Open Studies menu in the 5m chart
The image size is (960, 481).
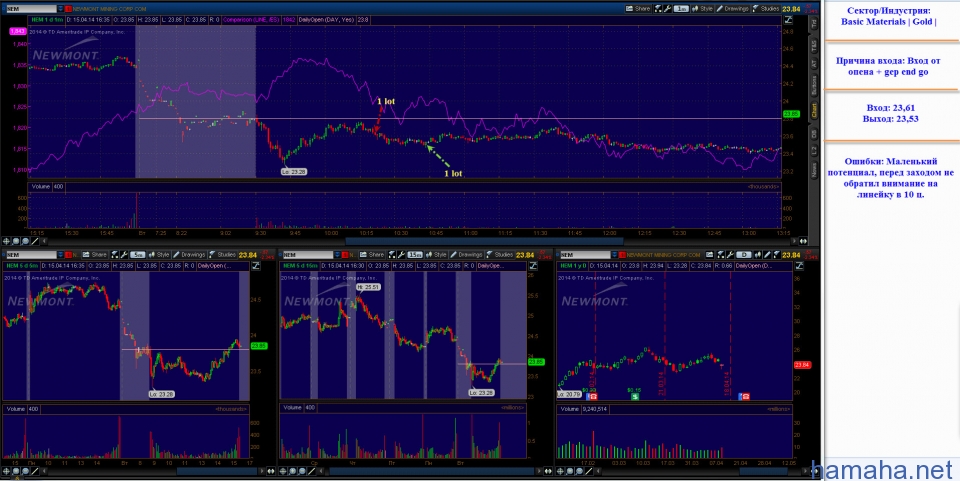(x=223, y=255)
